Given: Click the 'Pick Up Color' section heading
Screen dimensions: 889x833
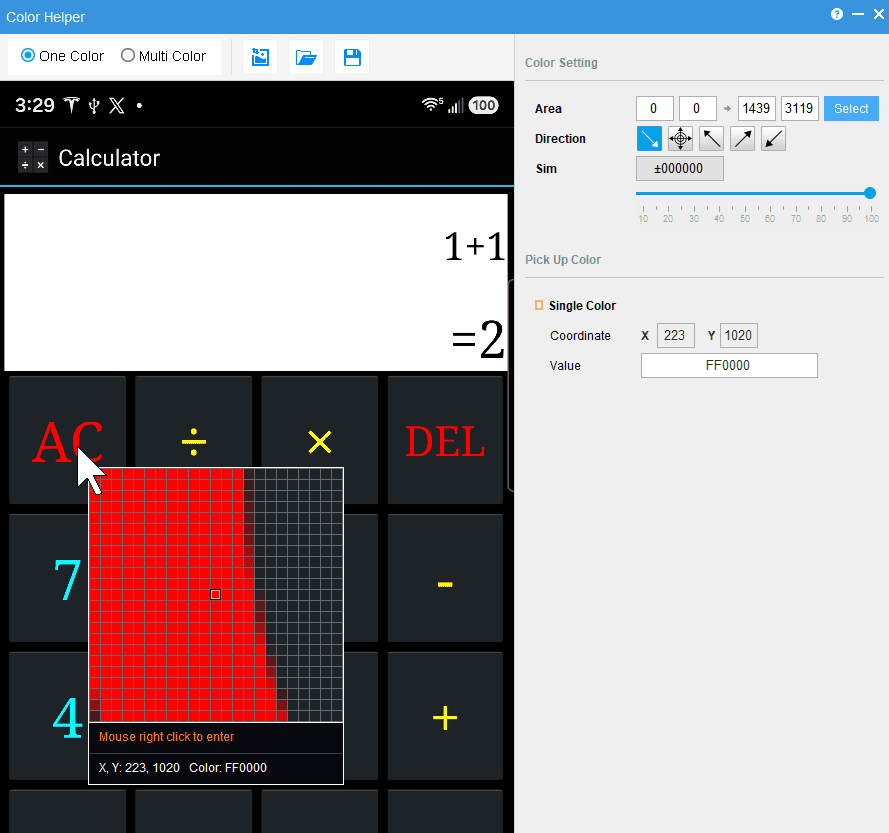Looking at the screenshot, I should 563,260.
